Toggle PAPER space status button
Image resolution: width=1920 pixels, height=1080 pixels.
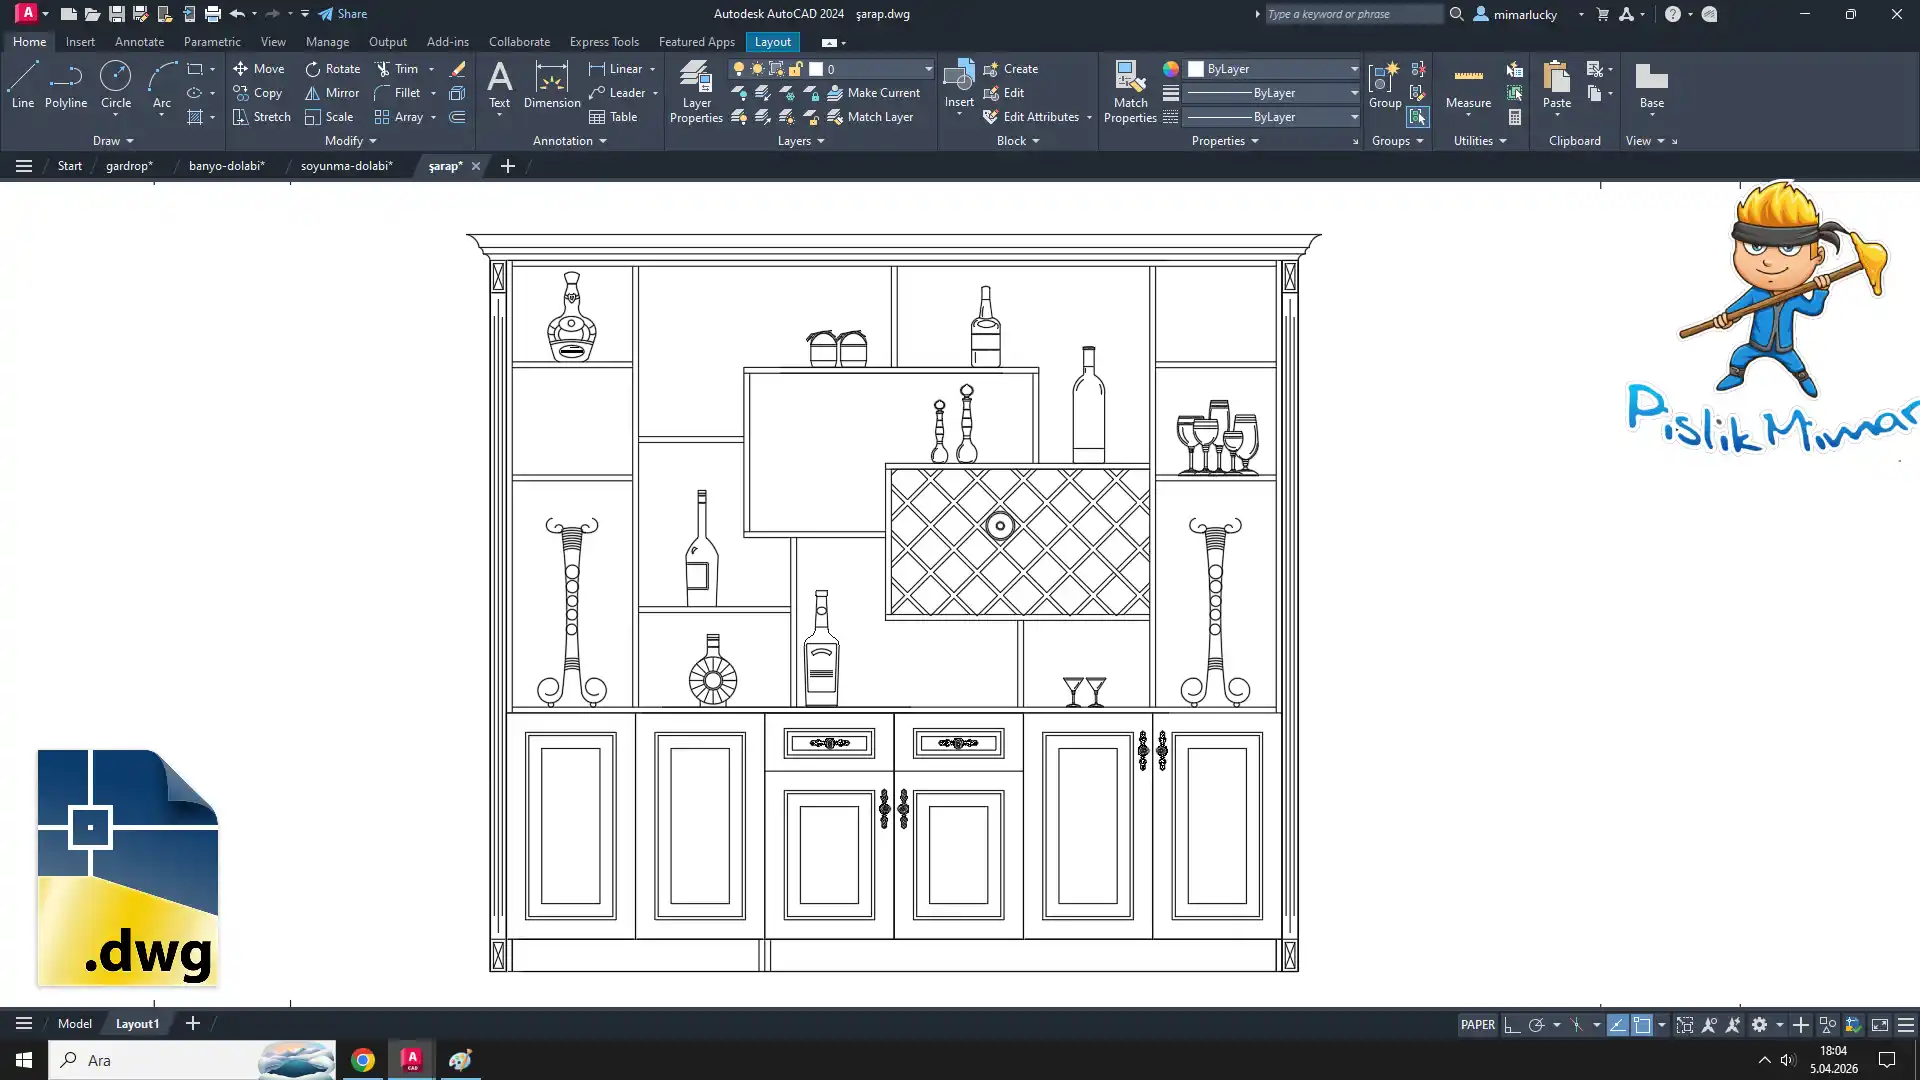pos(1477,1025)
